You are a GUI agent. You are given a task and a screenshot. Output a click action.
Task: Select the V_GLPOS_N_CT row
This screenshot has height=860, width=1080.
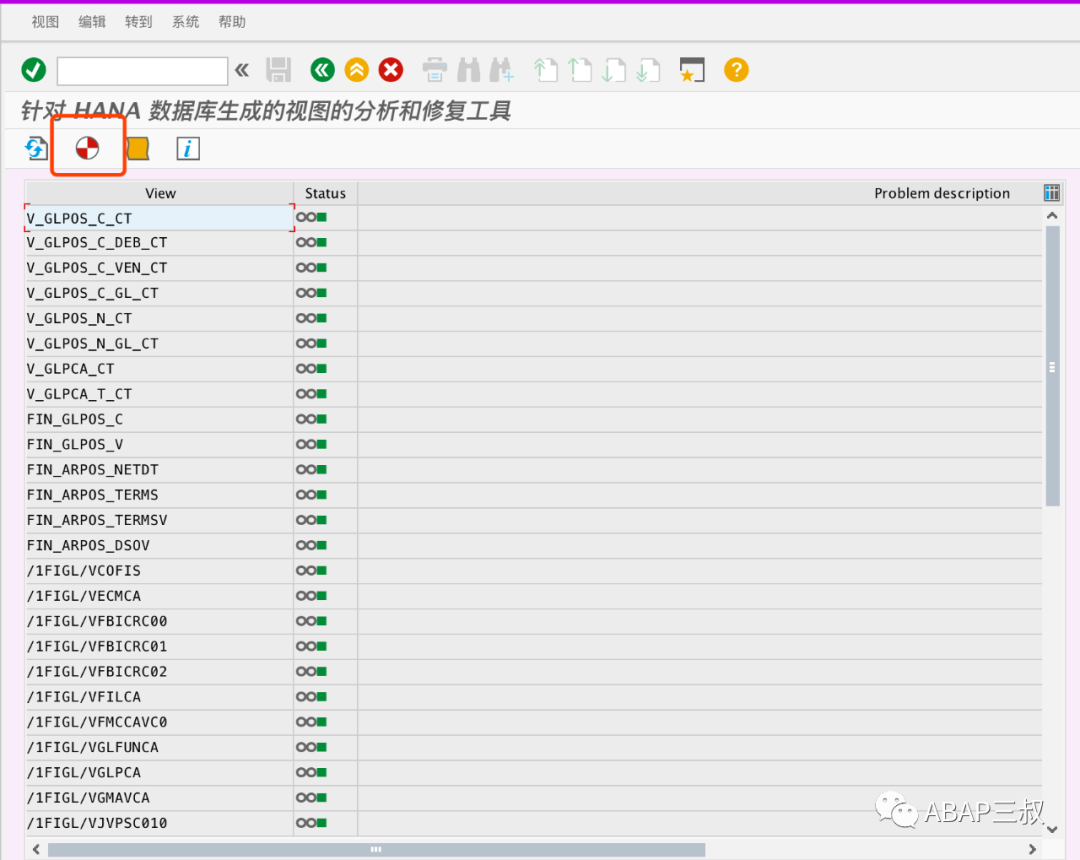point(533,318)
